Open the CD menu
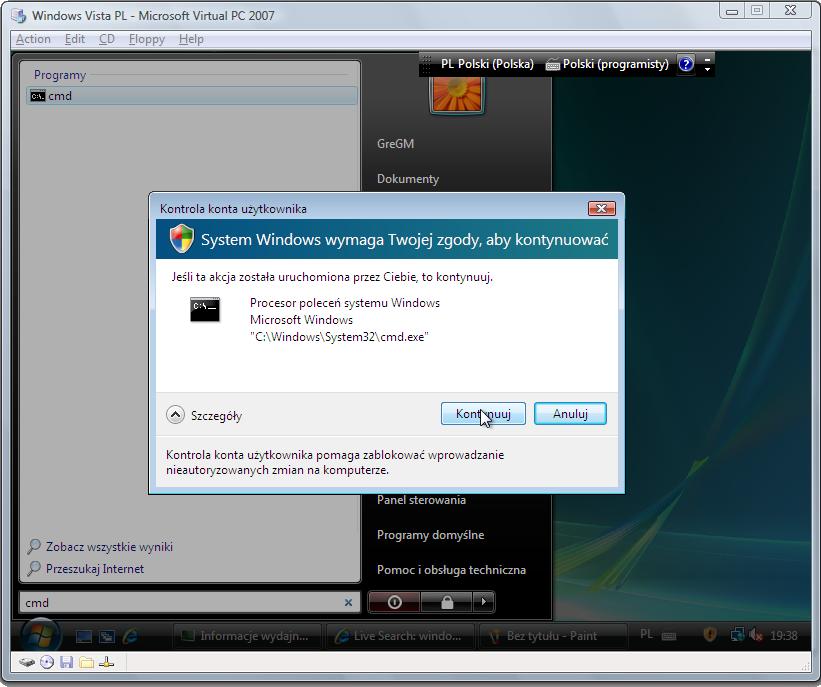This screenshot has width=821, height=687. pos(107,39)
